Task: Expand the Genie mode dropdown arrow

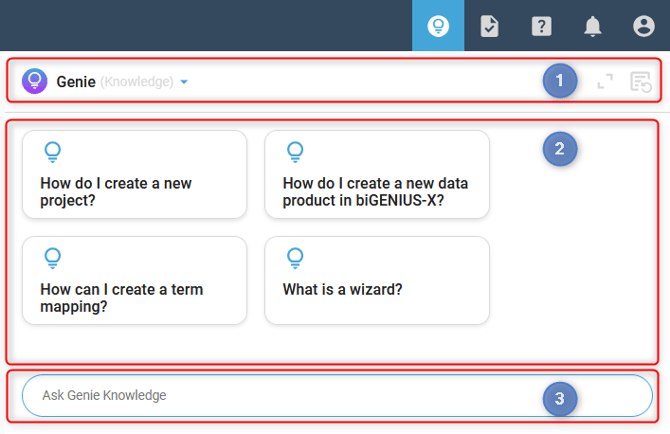Action: click(184, 82)
